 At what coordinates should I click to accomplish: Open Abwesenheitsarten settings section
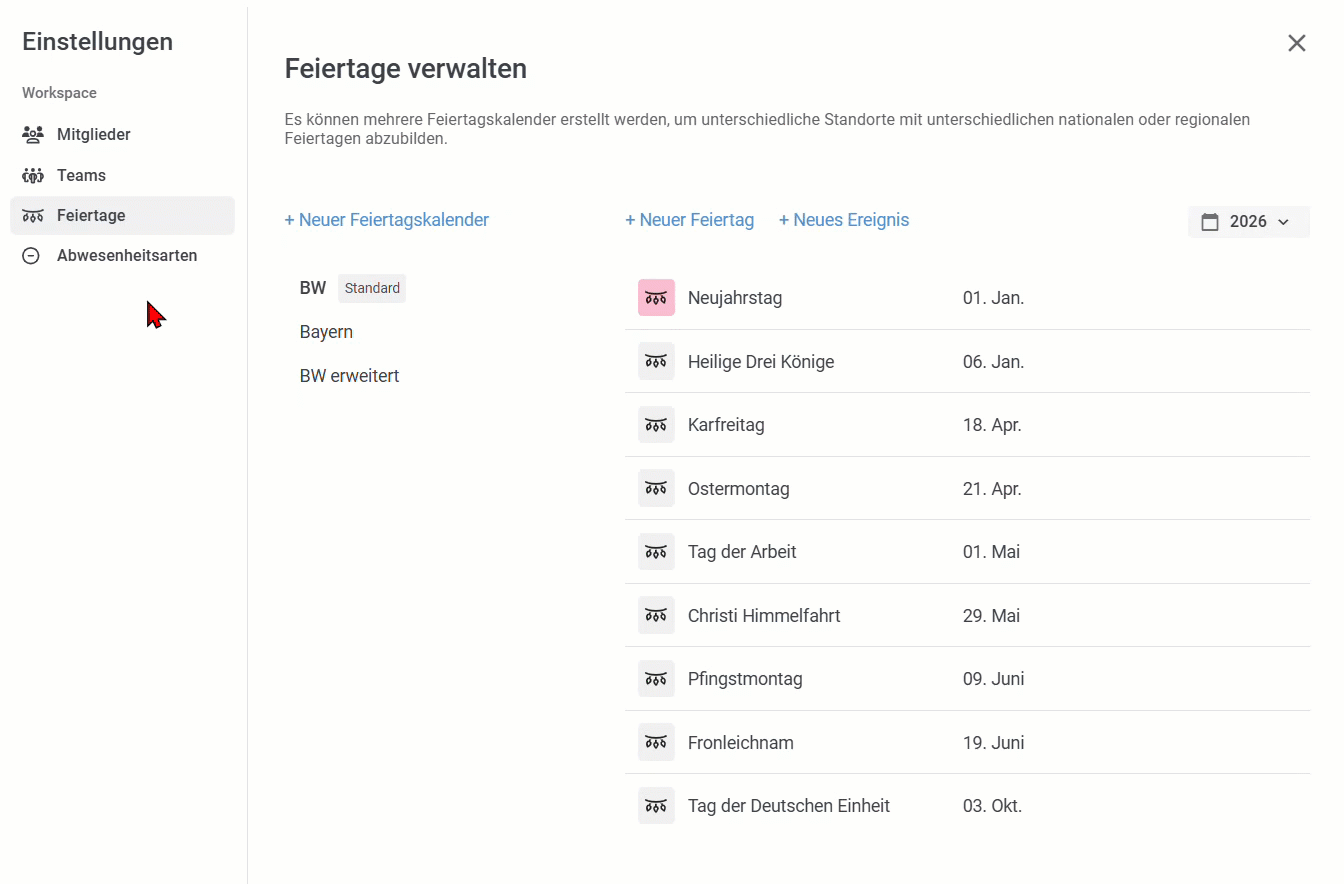point(126,256)
